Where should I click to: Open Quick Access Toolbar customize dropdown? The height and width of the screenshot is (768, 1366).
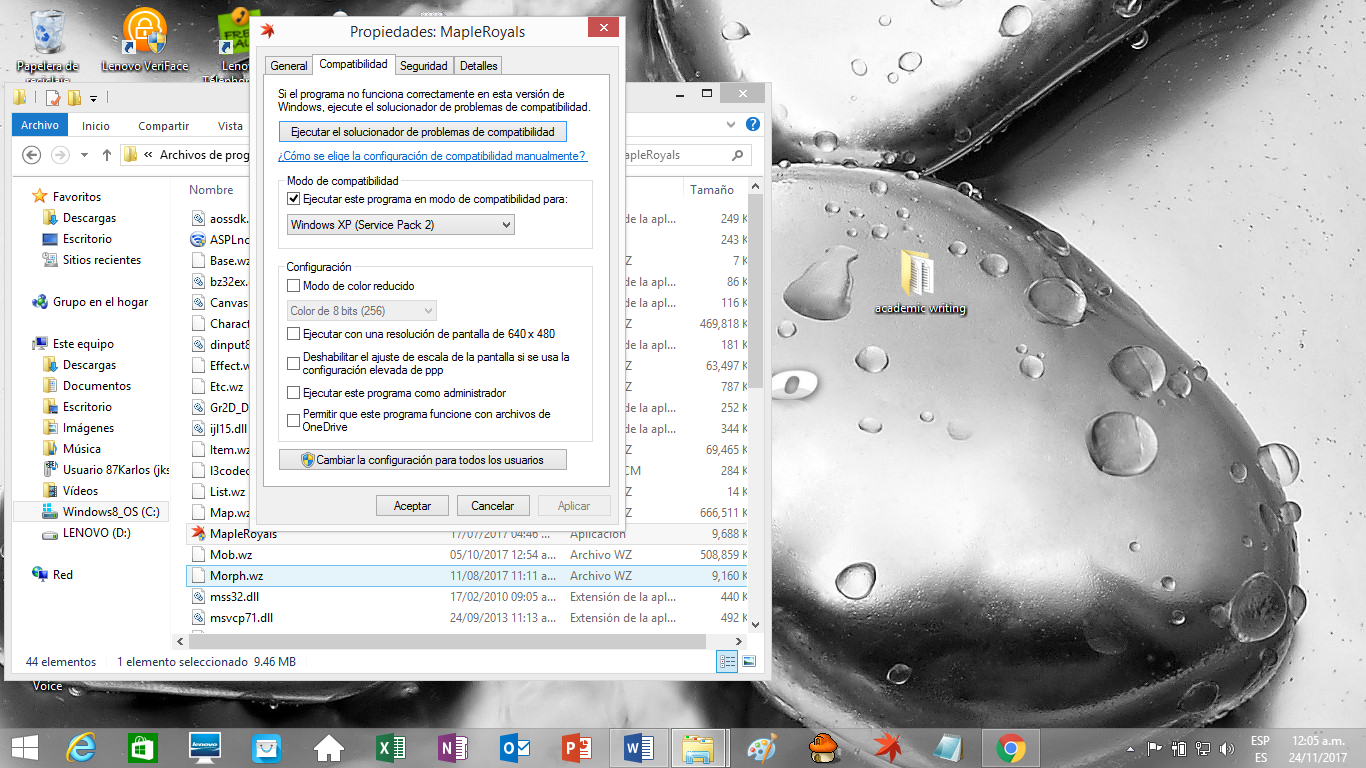93,98
